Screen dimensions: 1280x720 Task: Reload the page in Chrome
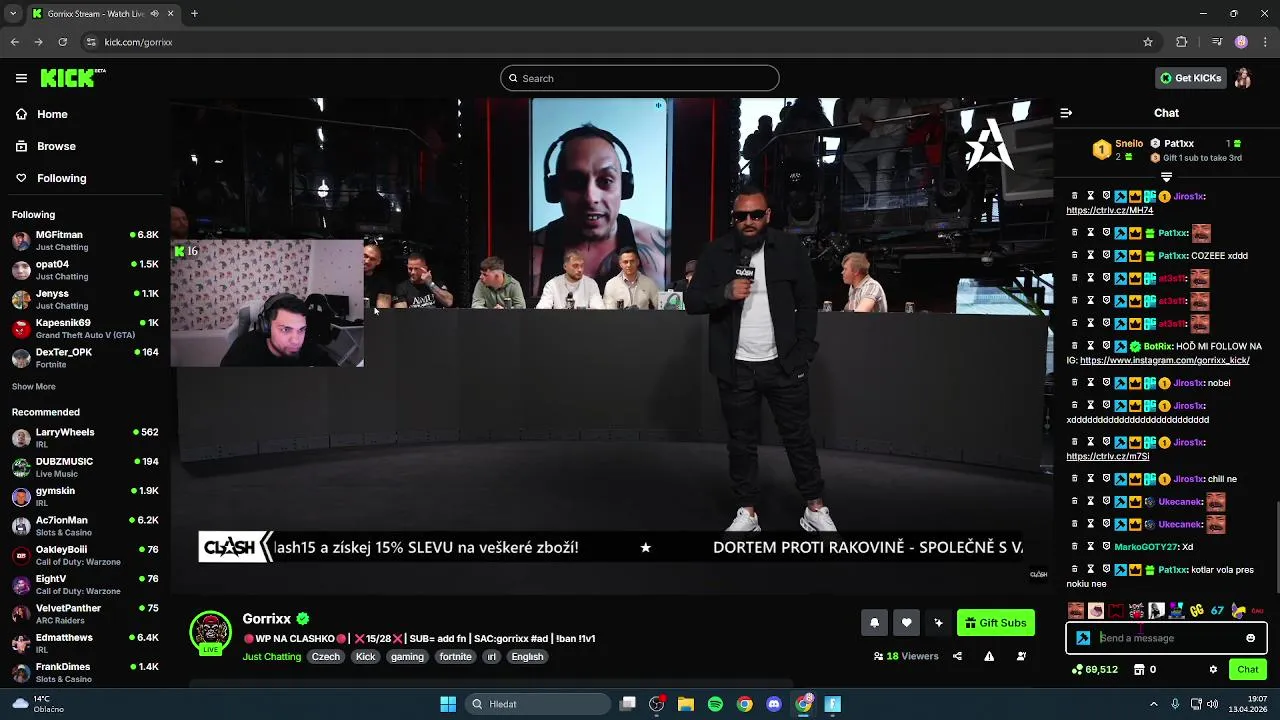pos(63,42)
